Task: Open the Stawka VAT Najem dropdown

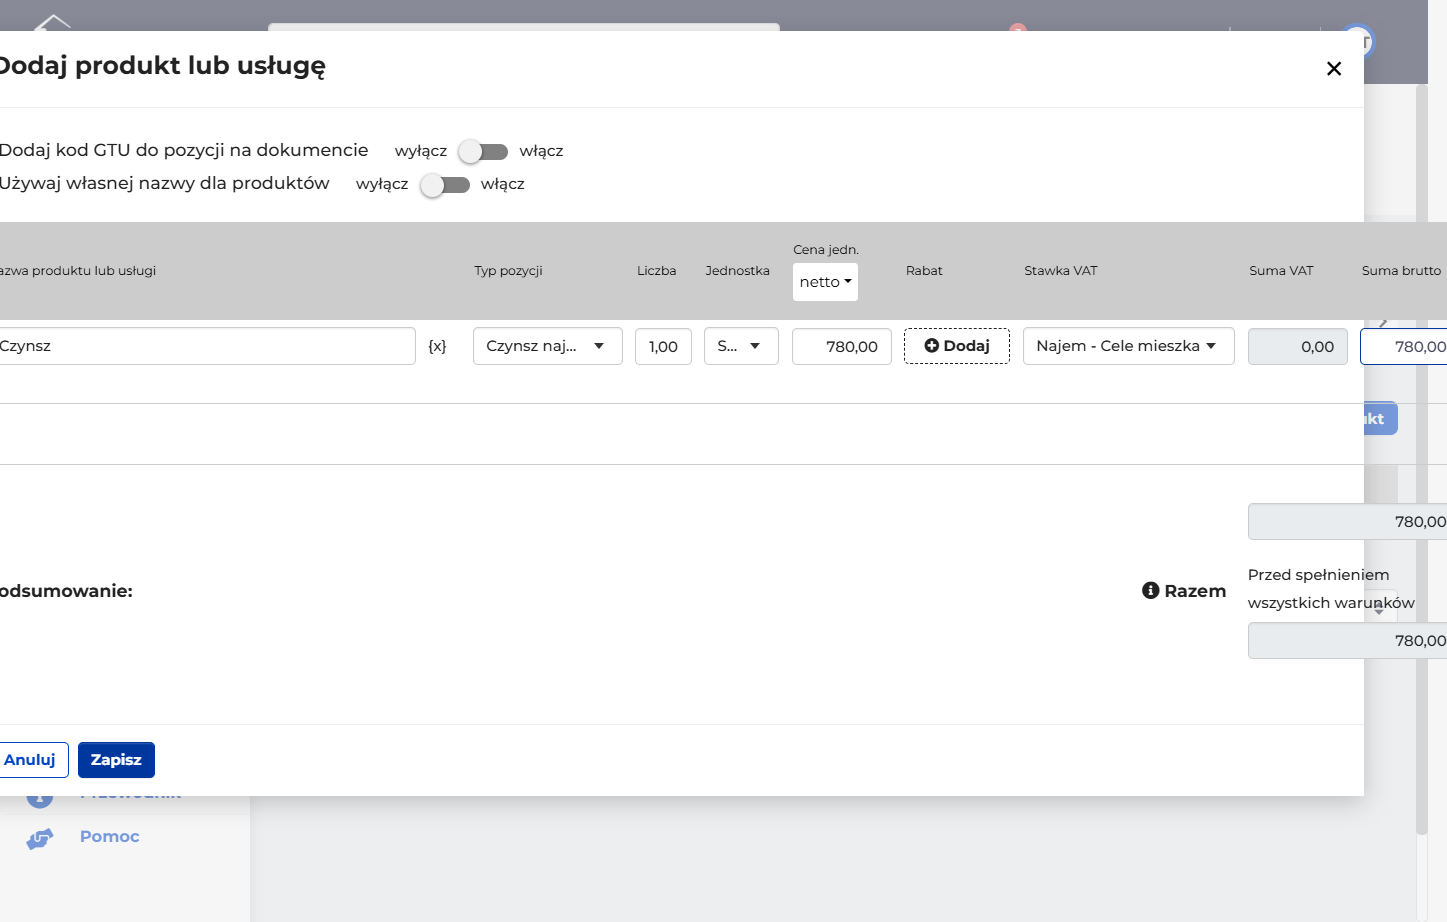Action: [x=1128, y=346]
